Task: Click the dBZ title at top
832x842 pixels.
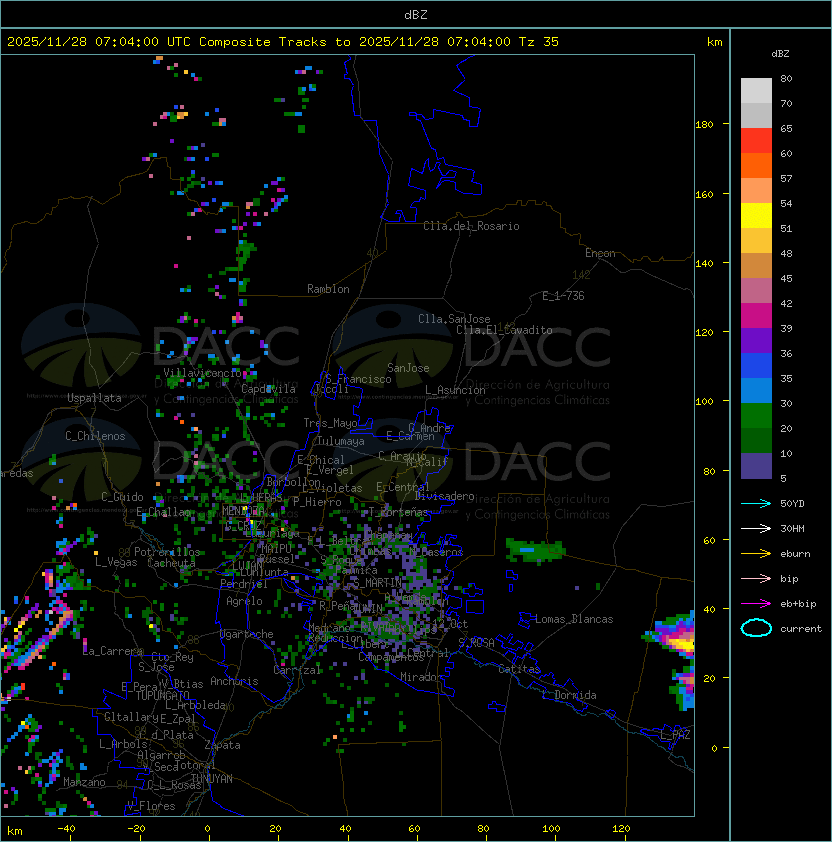Action: coord(416,15)
